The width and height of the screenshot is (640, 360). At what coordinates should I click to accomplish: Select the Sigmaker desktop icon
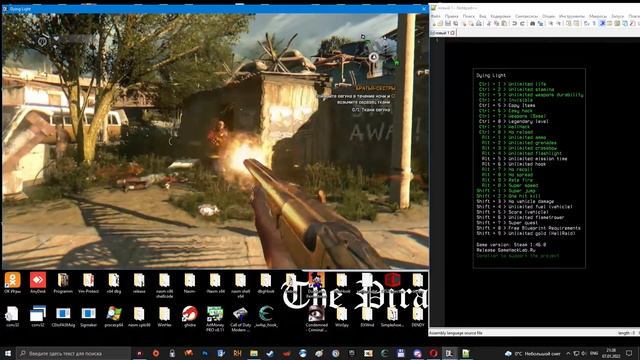[x=88, y=317]
